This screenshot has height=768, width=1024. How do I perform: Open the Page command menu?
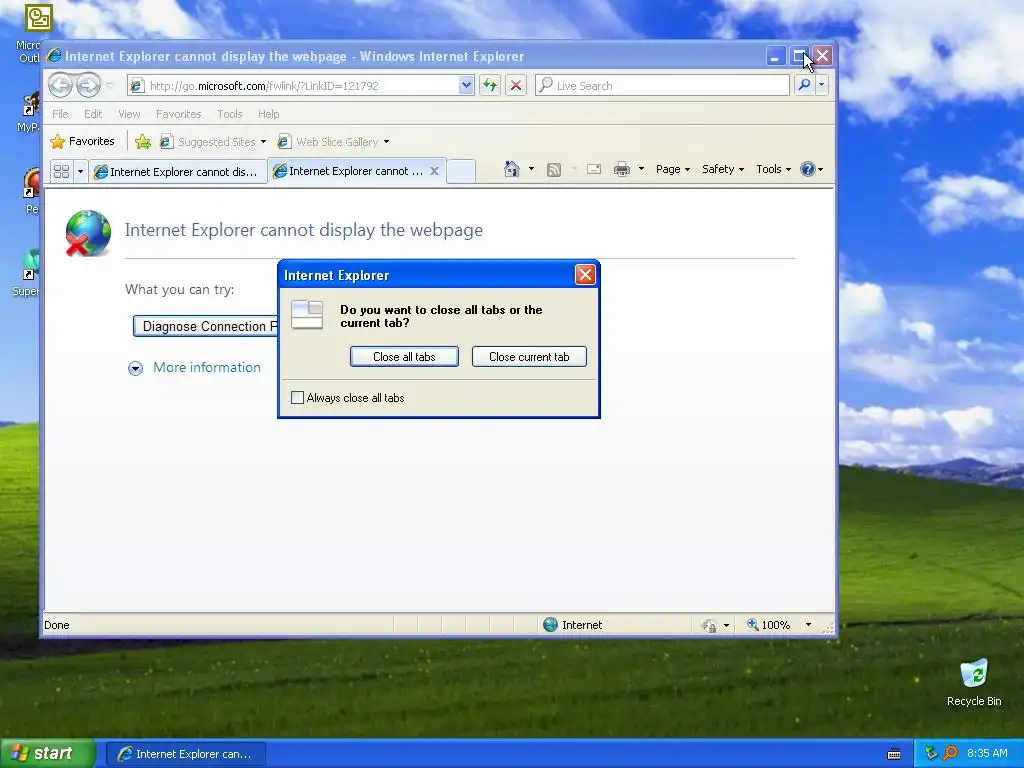coord(673,169)
